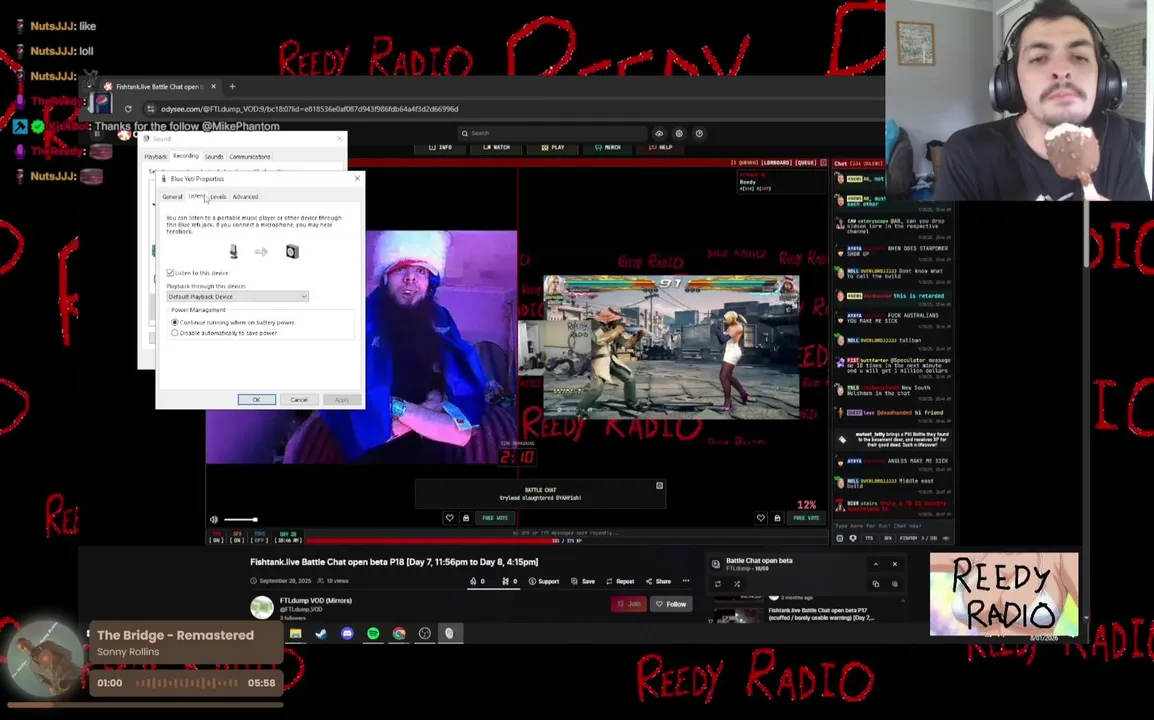Image resolution: width=1154 pixels, height=720 pixels.
Task: Toggle Listen to this device checkbox
Action: tap(171, 272)
